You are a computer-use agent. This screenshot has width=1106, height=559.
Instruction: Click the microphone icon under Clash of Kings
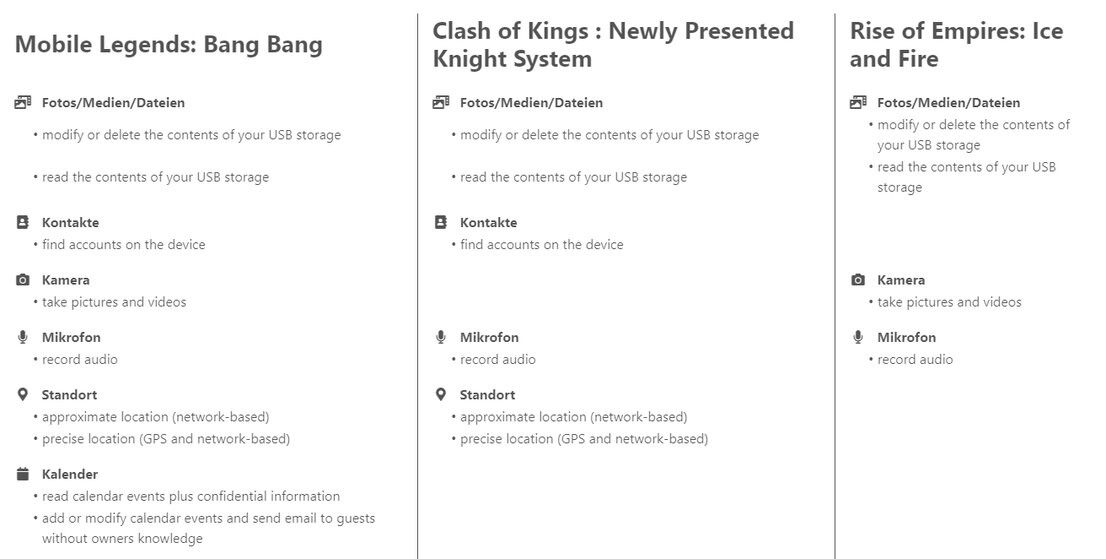441,337
